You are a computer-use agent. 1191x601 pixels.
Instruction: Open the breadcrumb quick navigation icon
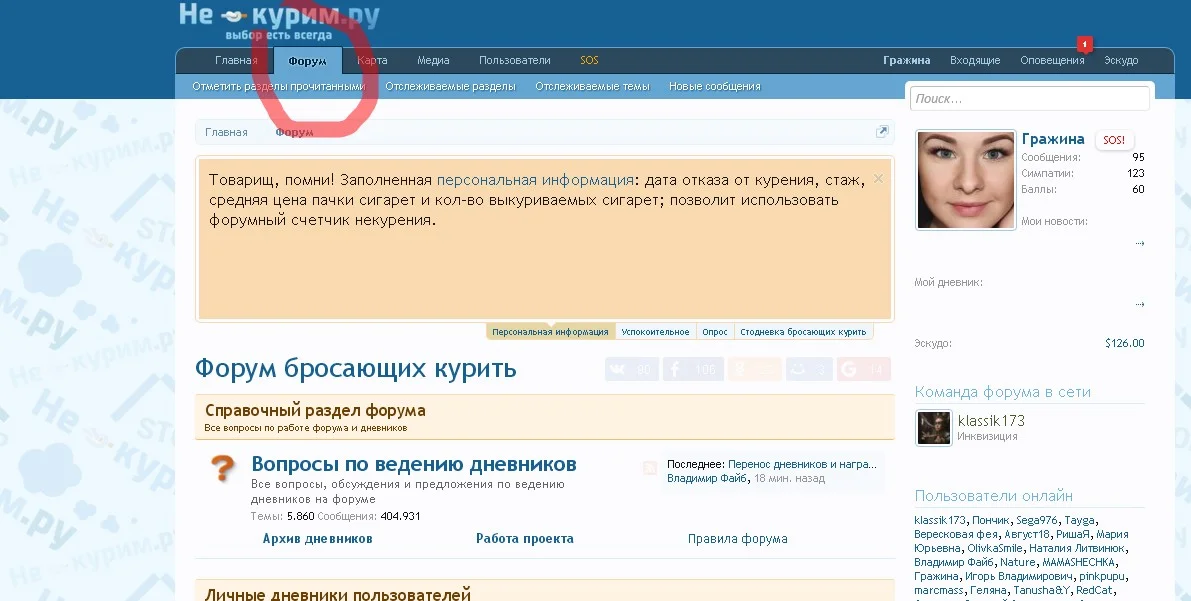(x=882, y=131)
